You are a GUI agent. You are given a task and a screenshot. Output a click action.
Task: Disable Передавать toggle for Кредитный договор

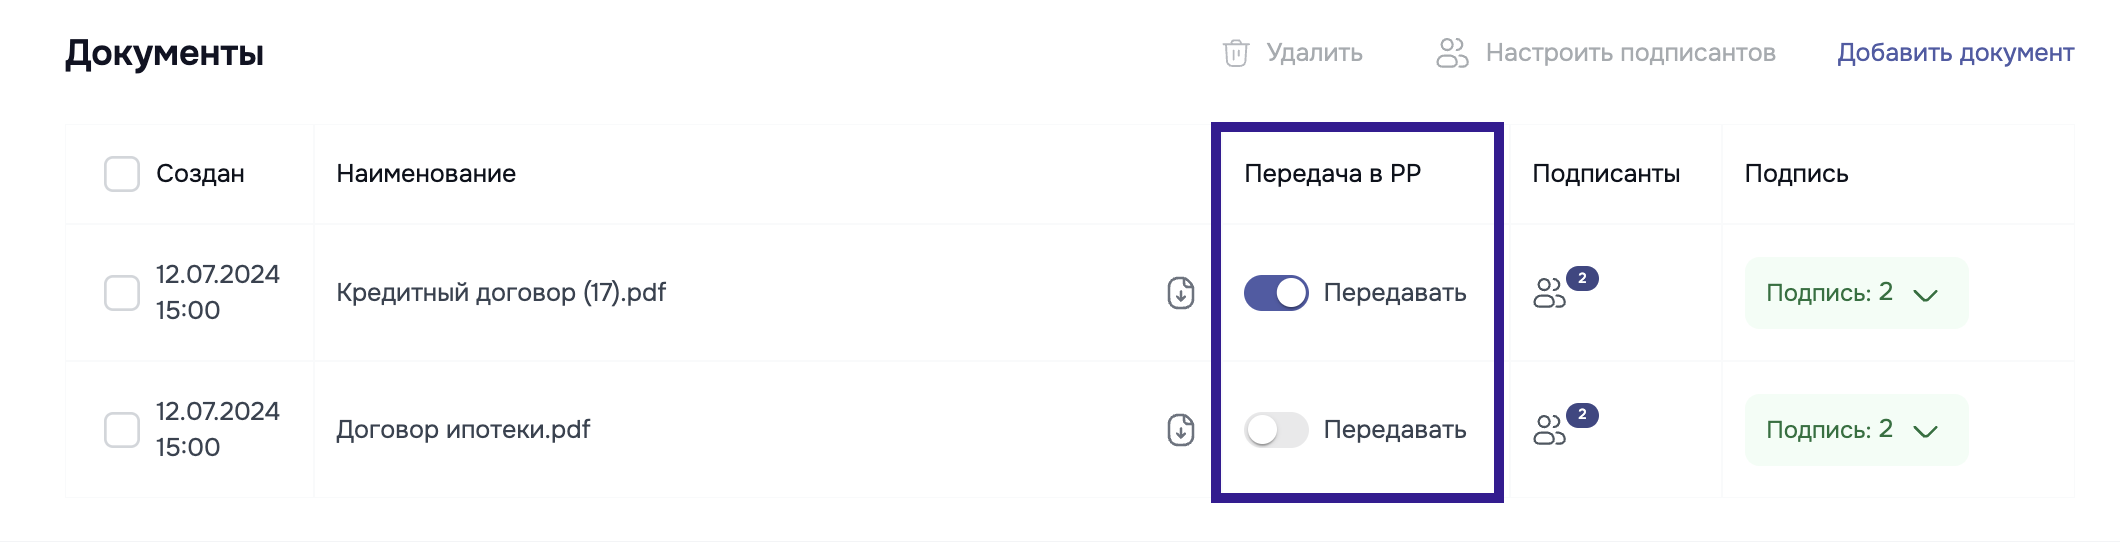pyautogui.click(x=1276, y=293)
